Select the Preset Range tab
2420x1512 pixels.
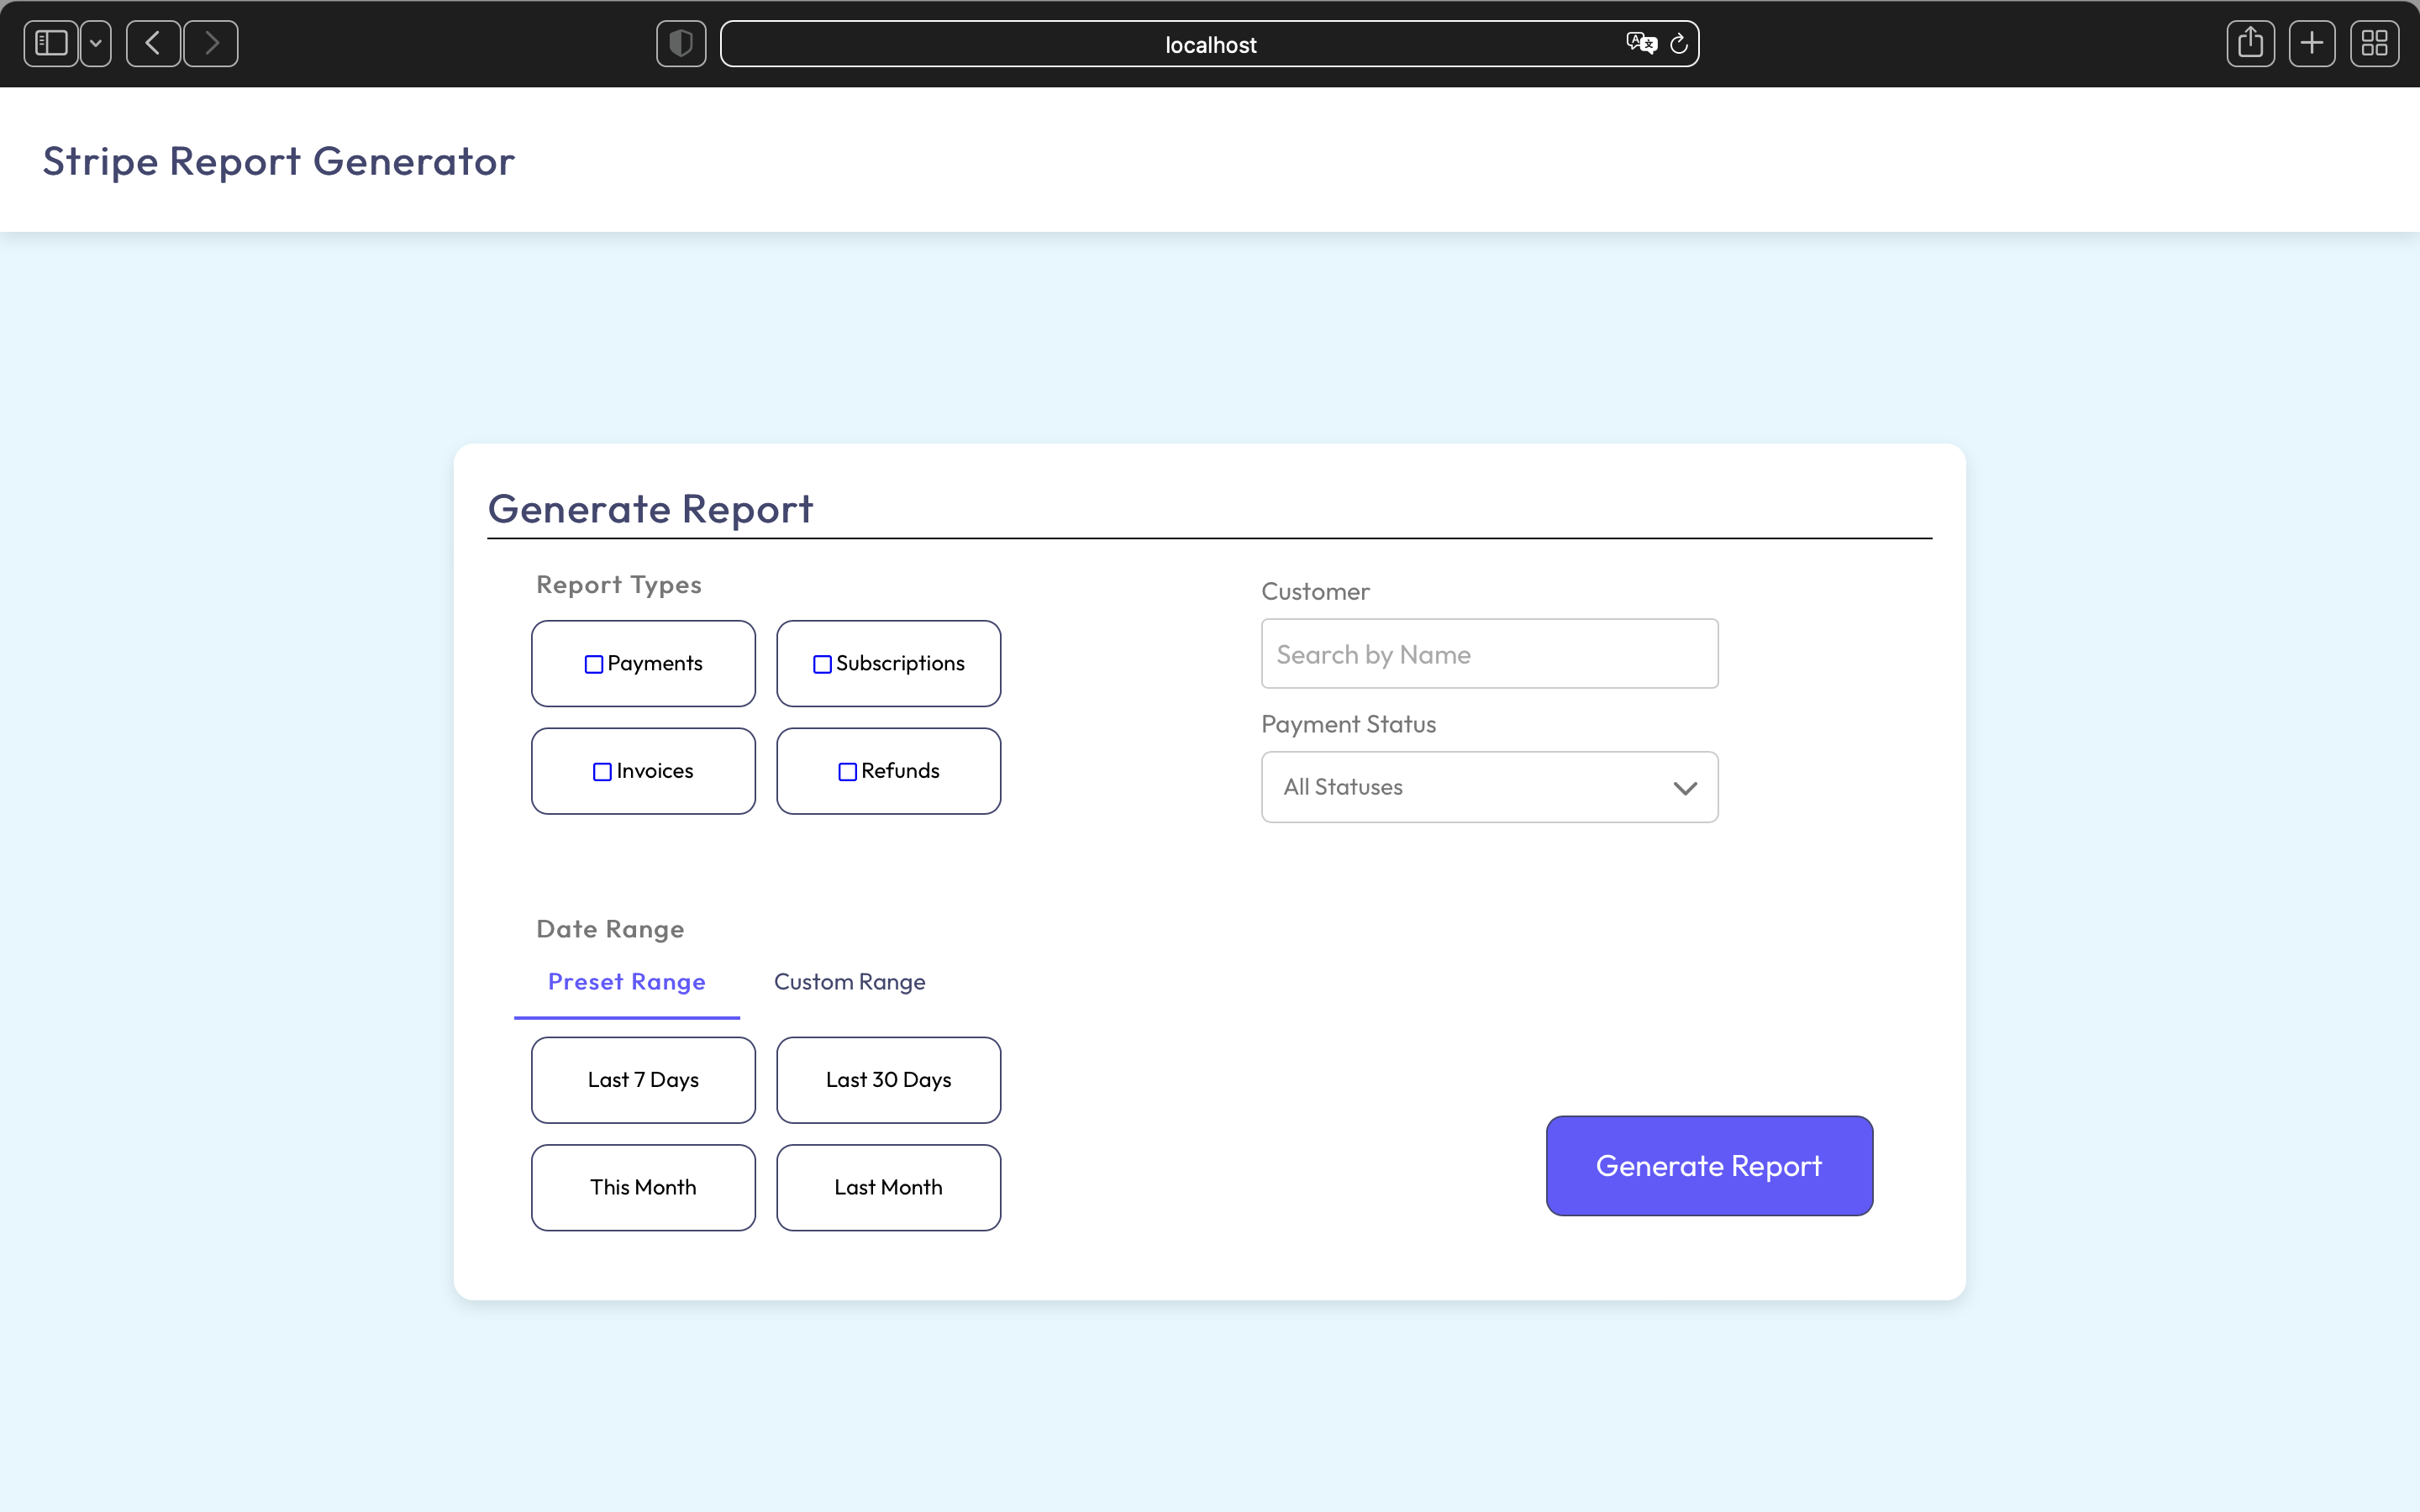click(627, 982)
